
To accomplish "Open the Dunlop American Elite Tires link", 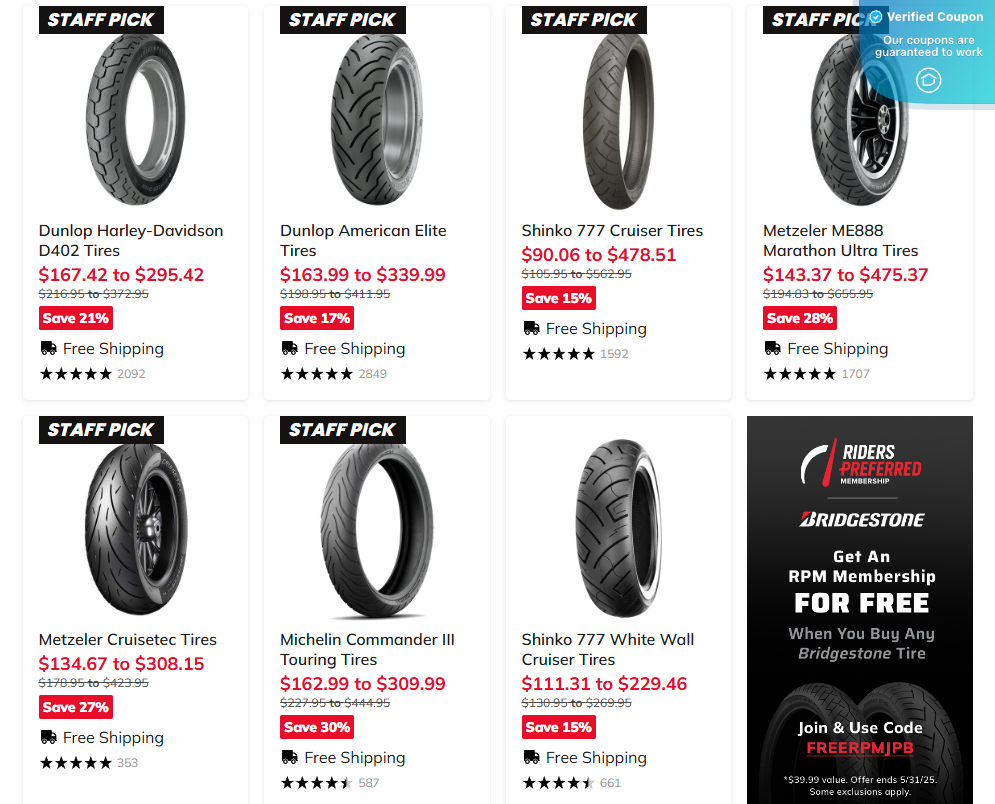I will pyautogui.click(x=363, y=241).
